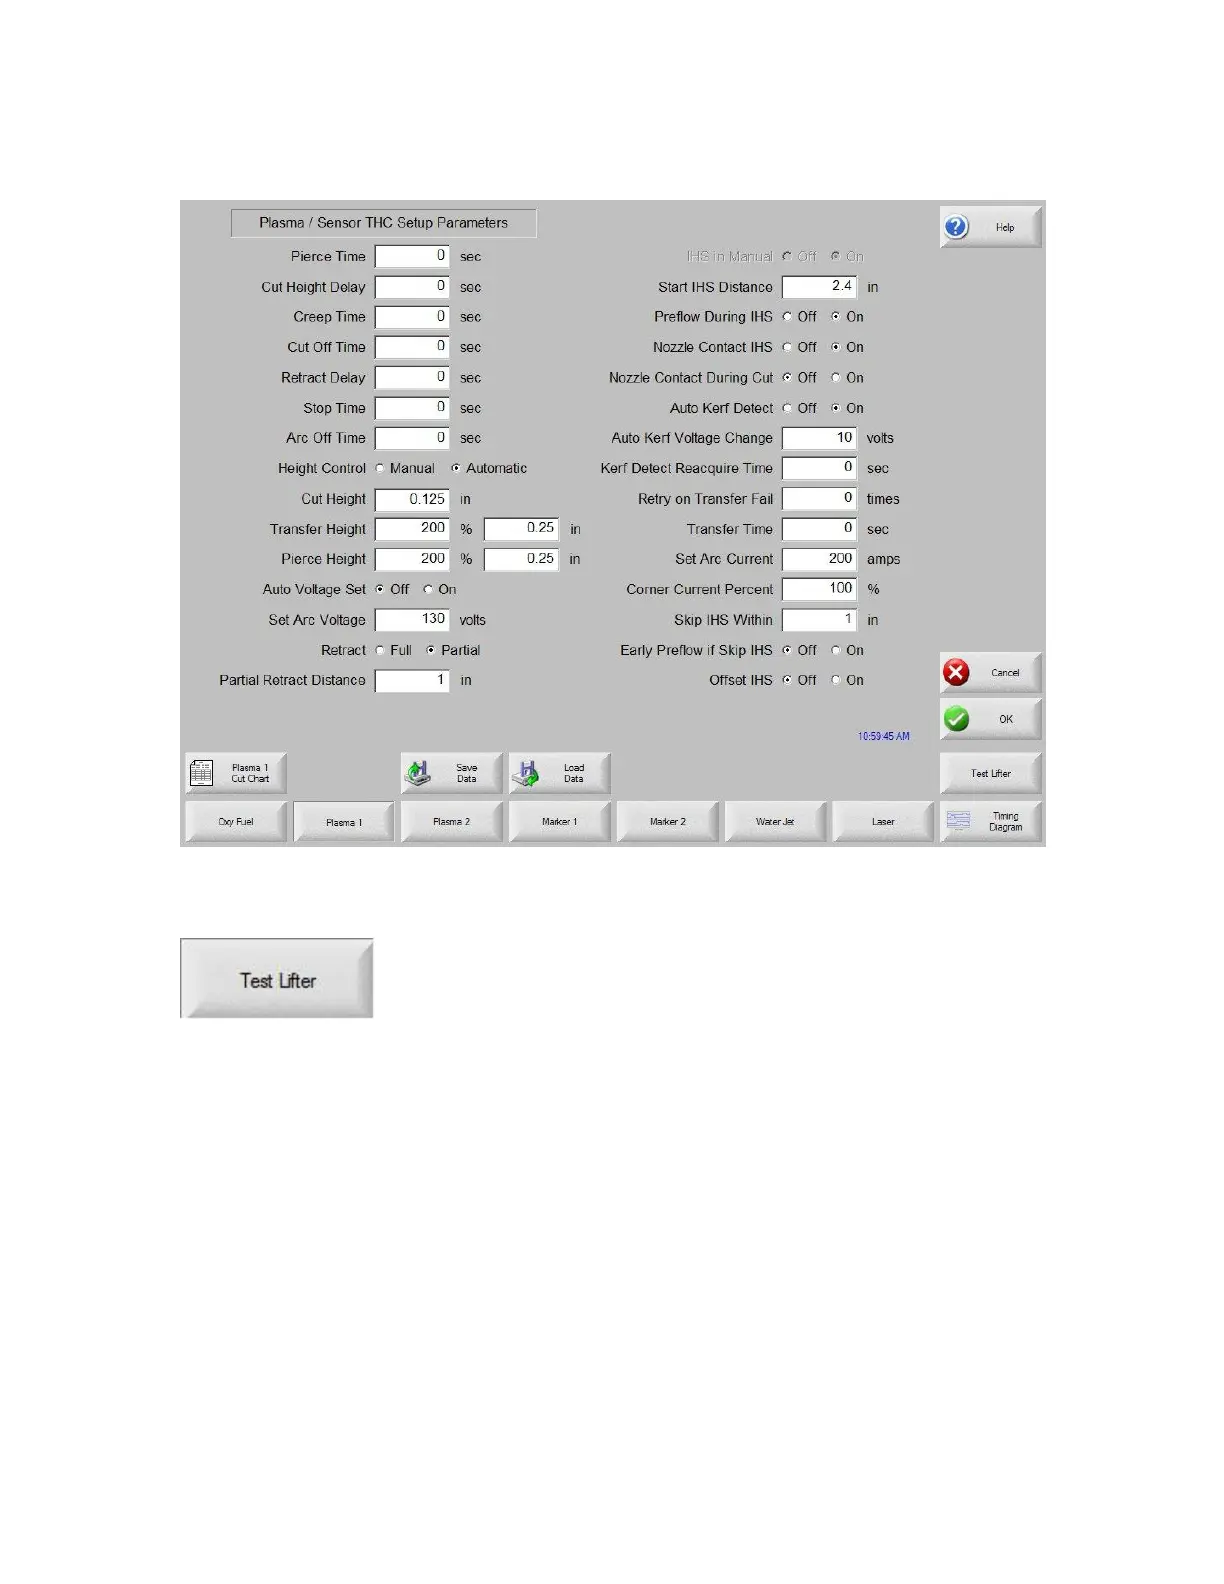
Task: Click the Cut Off Time field
Action: tap(412, 347)
